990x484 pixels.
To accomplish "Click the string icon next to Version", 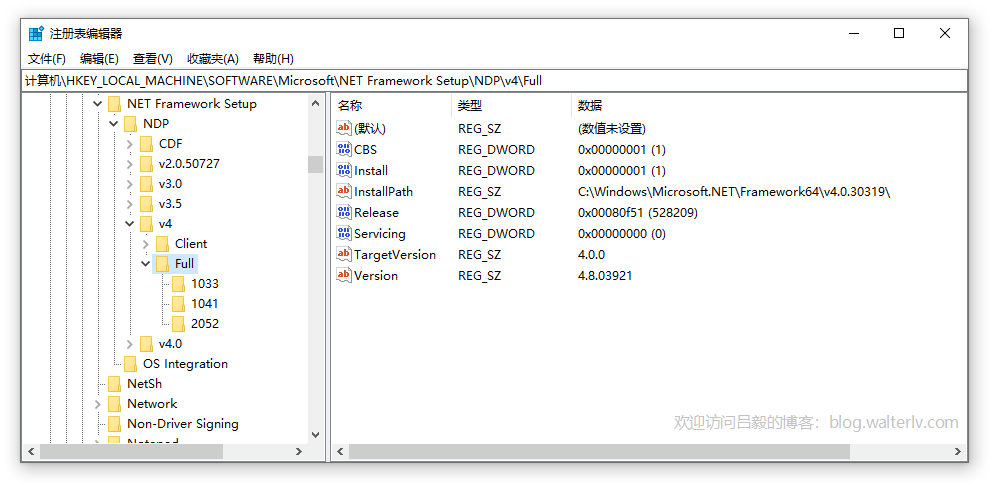I will pyautogui.click(x=345, y=276).
